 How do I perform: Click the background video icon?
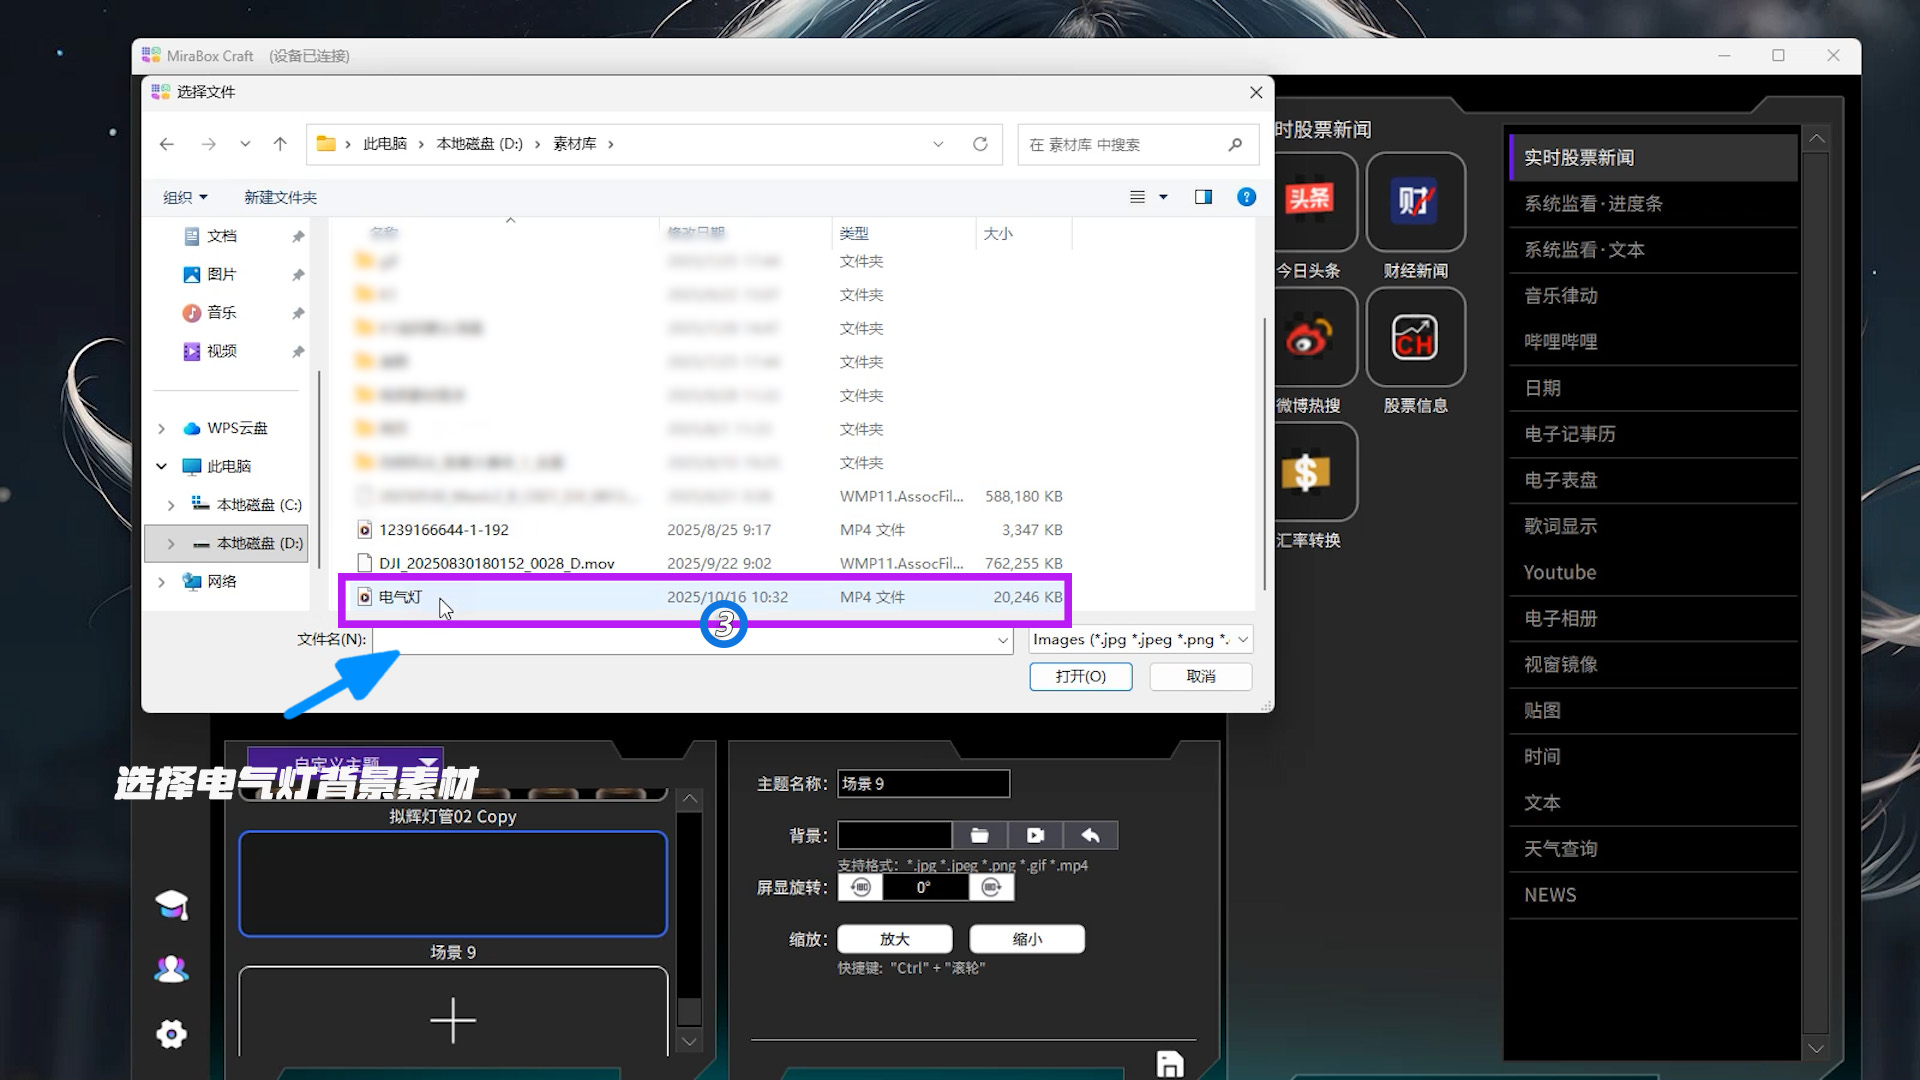tap(1035, 835)
